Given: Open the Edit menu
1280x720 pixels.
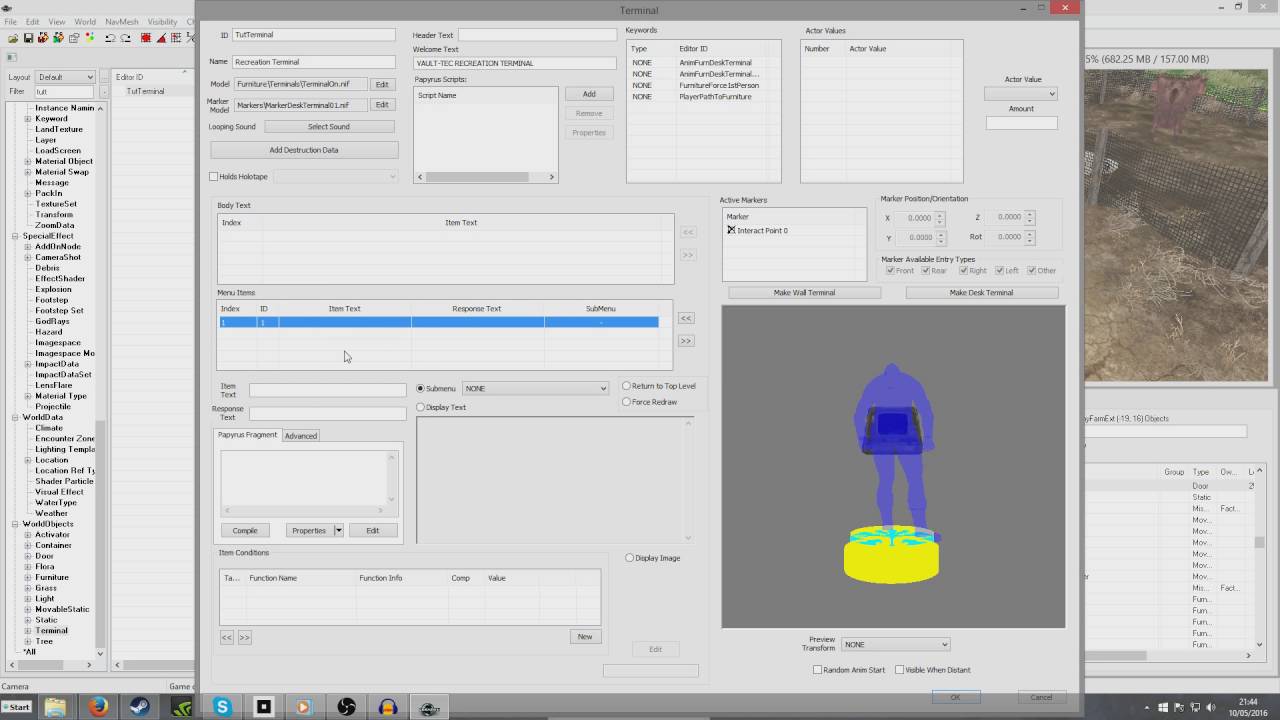Looking at the screenshot, I should (x=33, y=21).
